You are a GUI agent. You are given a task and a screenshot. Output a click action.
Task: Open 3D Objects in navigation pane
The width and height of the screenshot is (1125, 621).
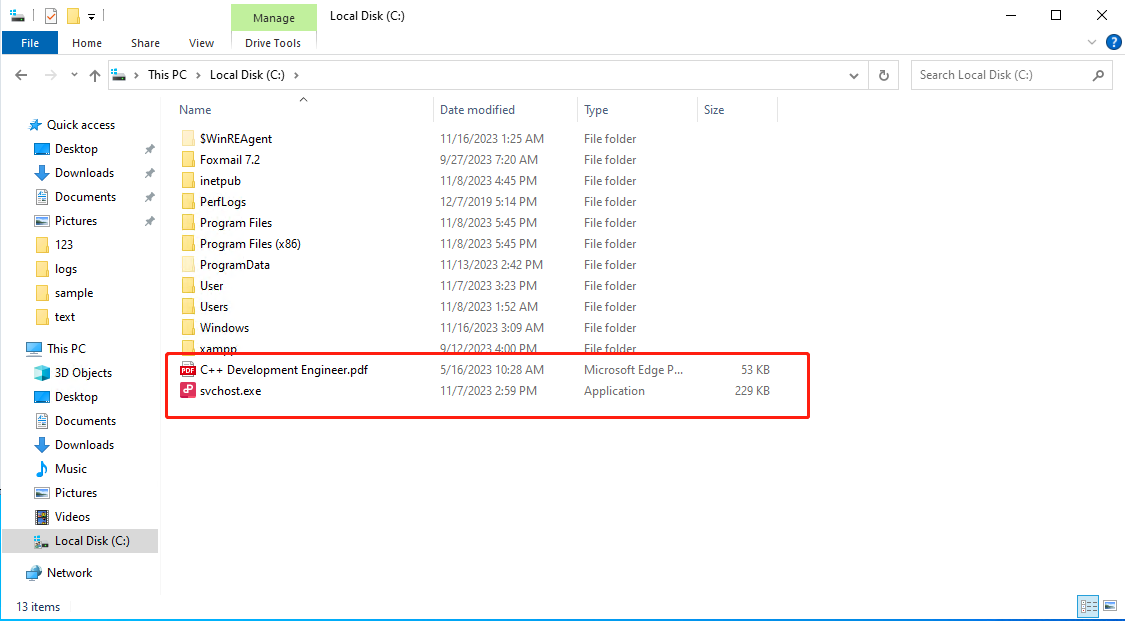(x=83, y=373)
